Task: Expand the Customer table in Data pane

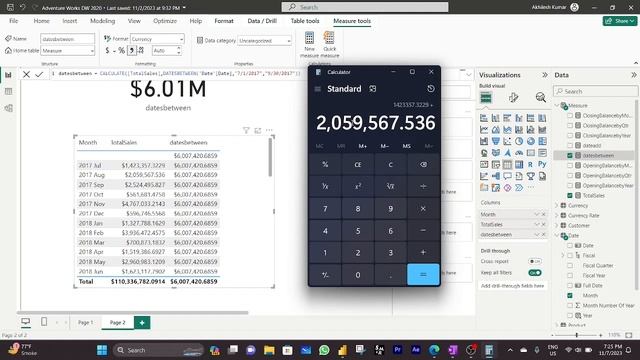Action: coord(557,225)
